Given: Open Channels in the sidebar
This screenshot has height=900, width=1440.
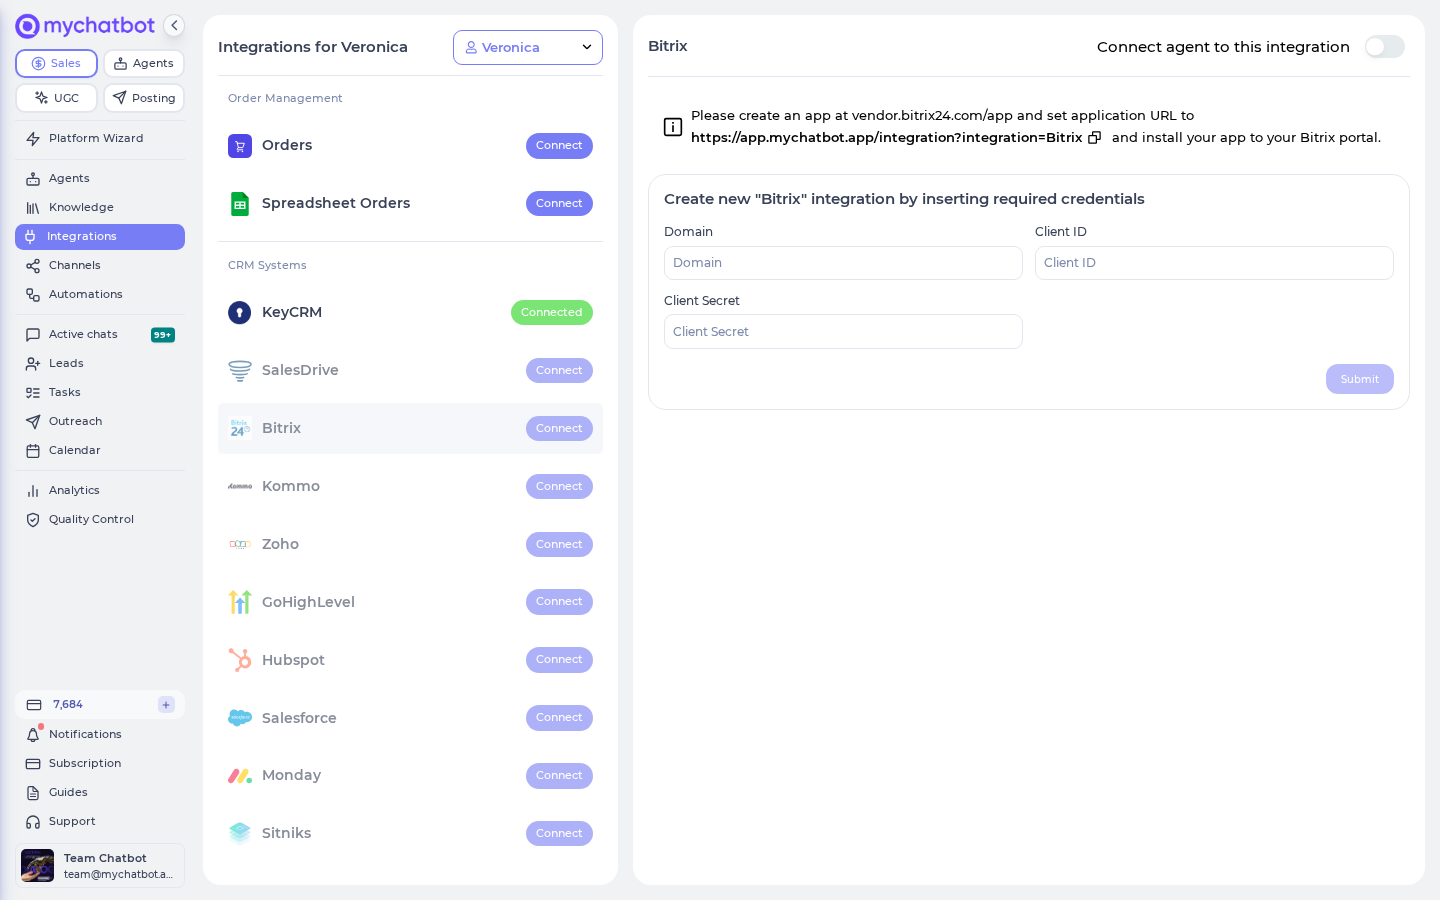Looking at the screenshot, I should tap(100, 266).
